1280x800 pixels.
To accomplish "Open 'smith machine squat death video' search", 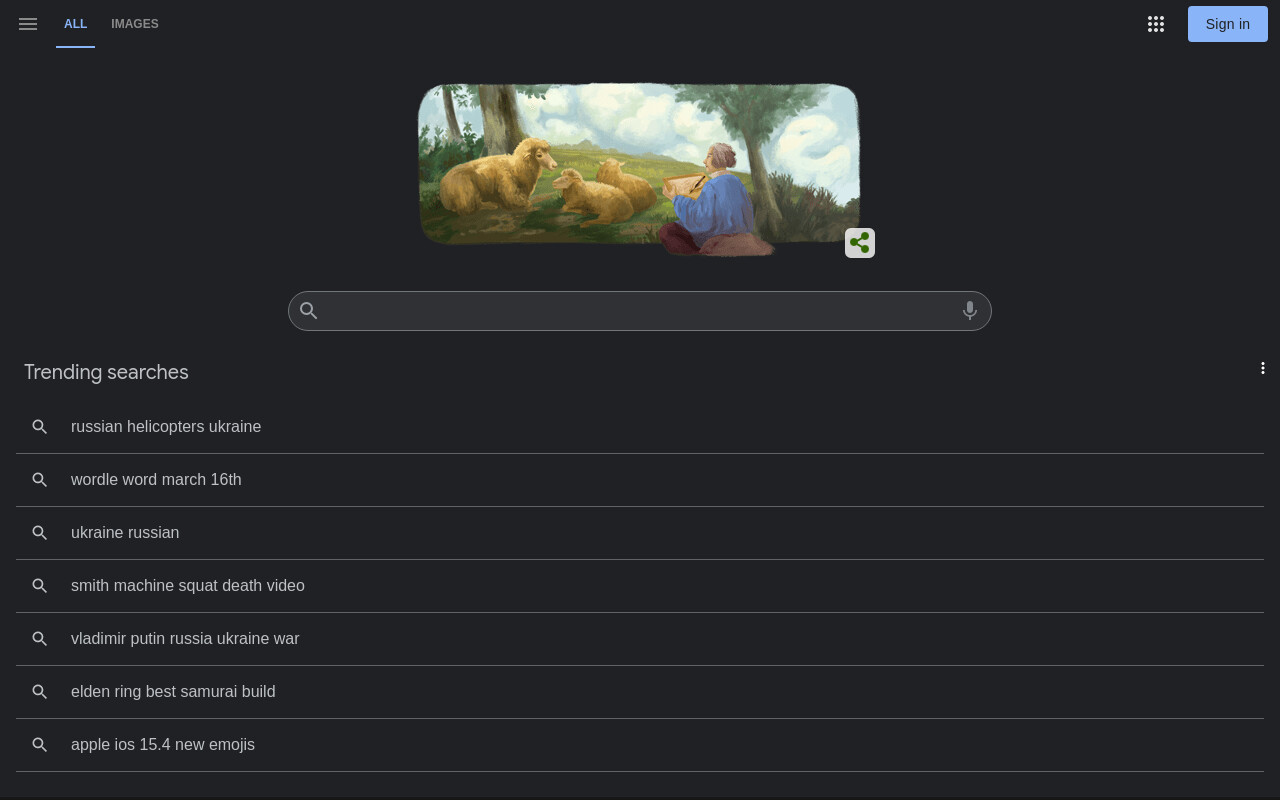I will pos(640,586).
